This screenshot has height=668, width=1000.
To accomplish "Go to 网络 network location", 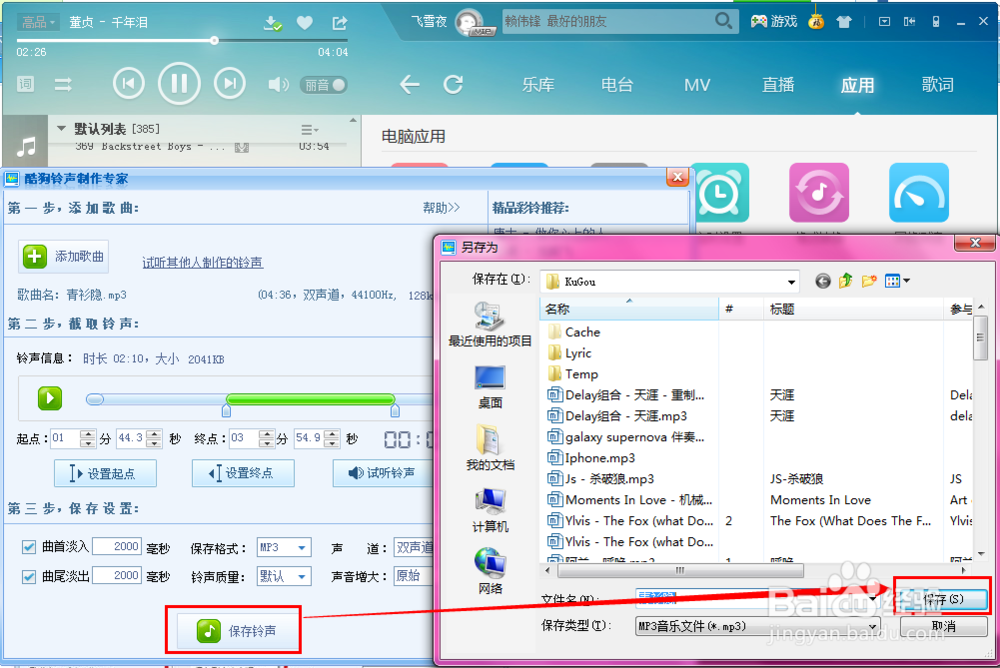I will [490, 571].
